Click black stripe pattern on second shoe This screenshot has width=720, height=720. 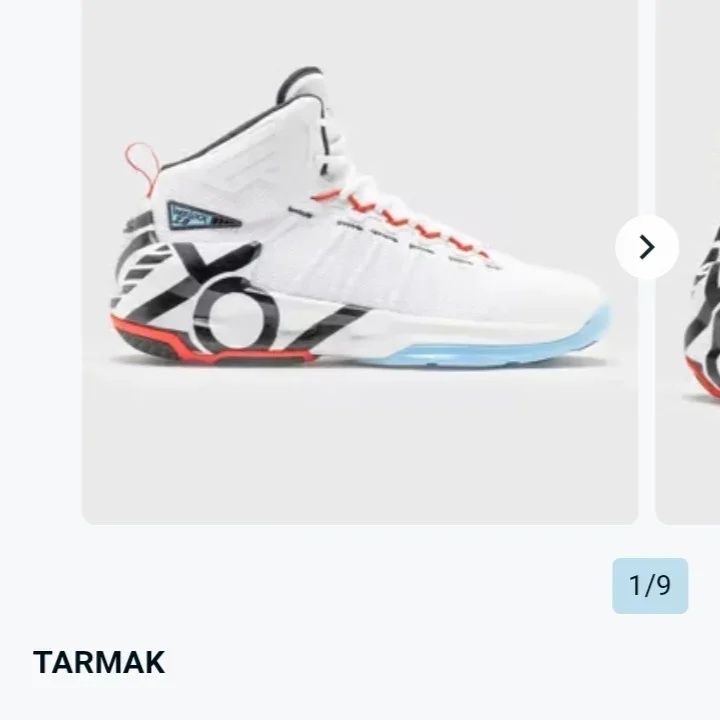click(703, 303)
